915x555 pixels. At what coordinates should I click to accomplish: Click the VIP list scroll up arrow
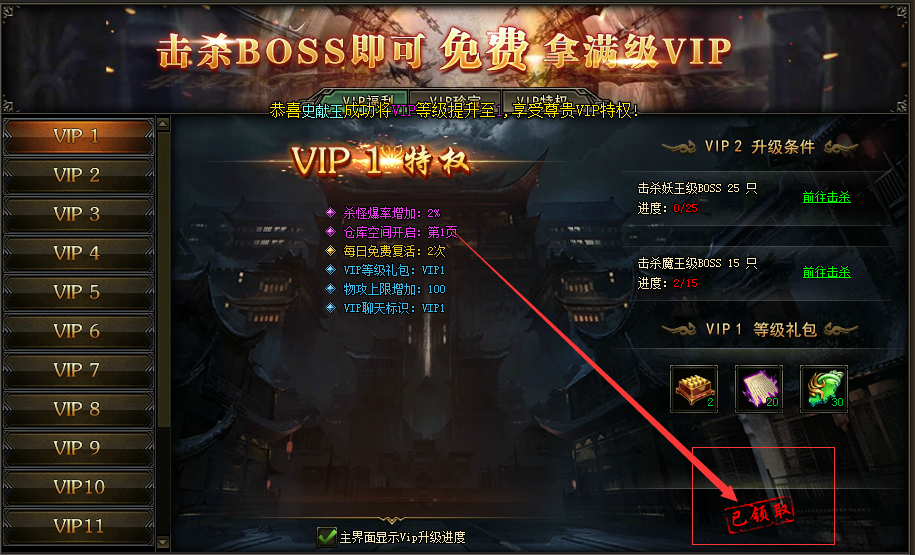[x=163, y=124]
